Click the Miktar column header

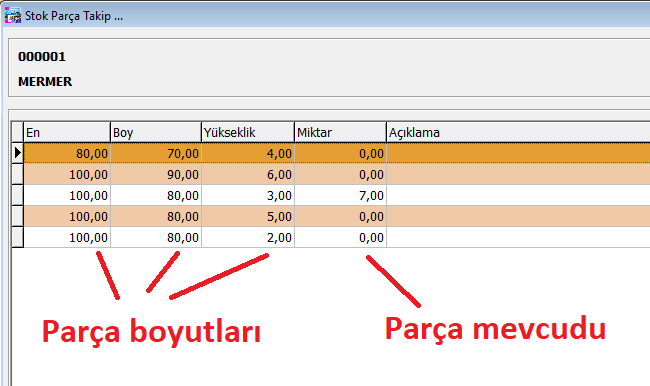click(x=340, y=133)
